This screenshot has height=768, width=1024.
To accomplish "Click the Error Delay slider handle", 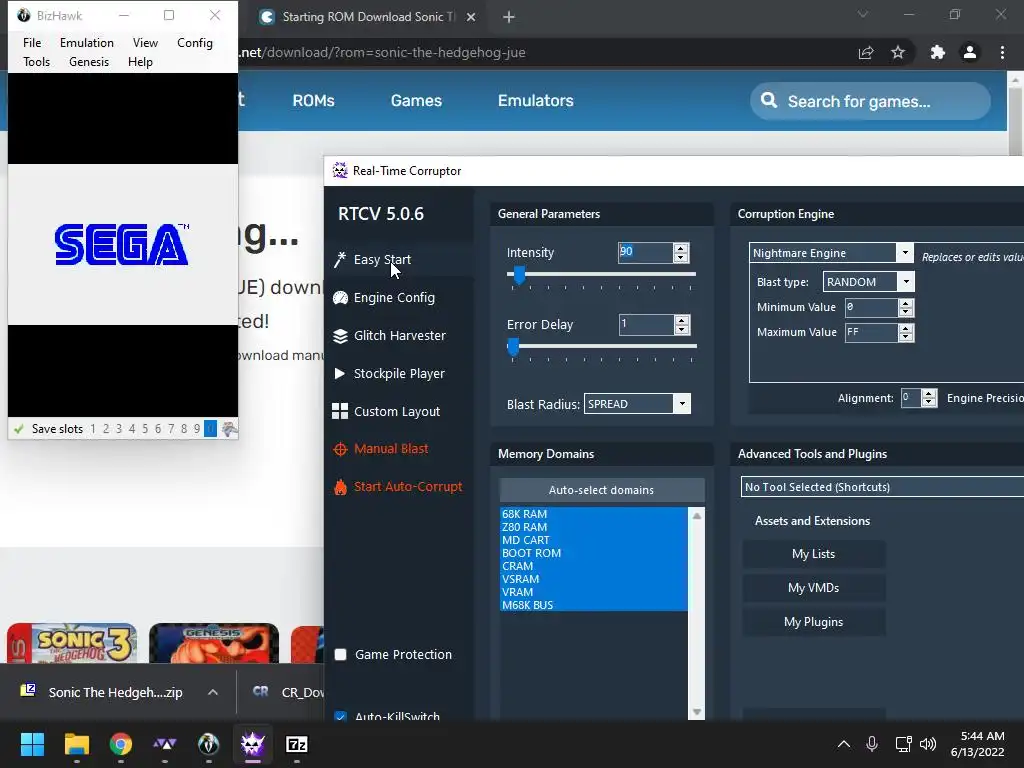I will click(513, 347).
